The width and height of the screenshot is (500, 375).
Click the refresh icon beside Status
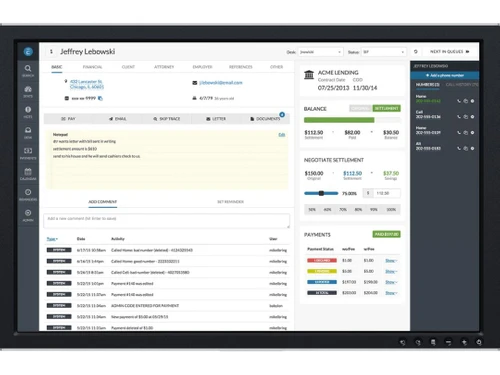(416, 52)
